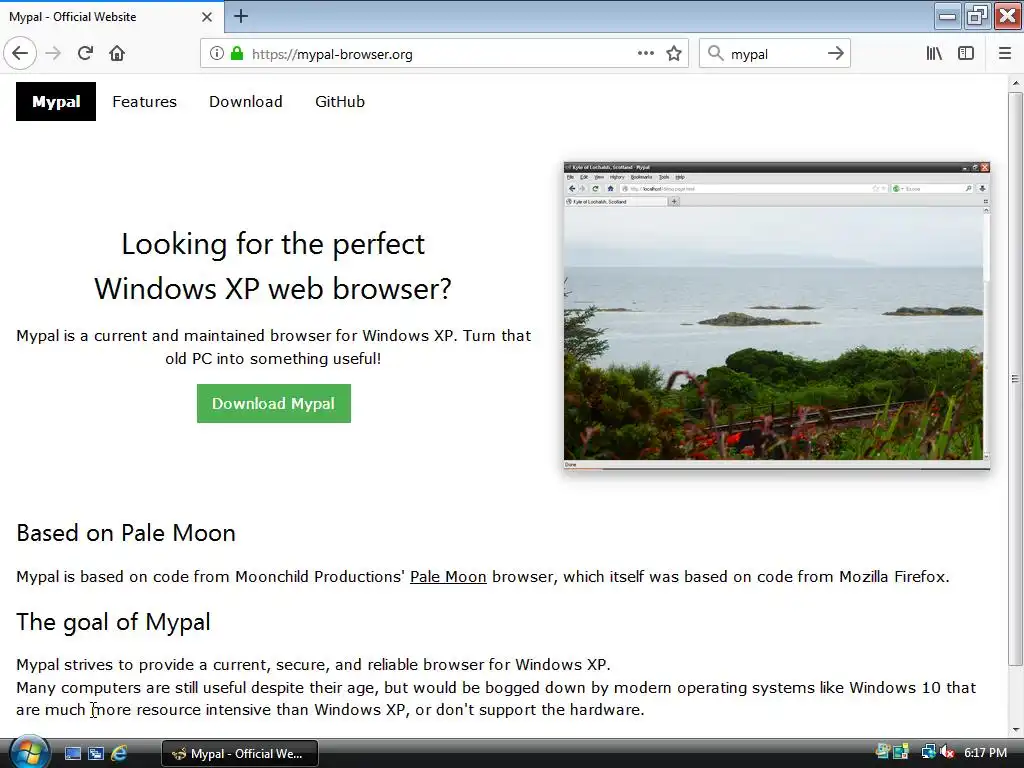The height and width of the screenshot is (768, 1024).
Task: Click the muted volume tray icon
Action: (948, 752)
